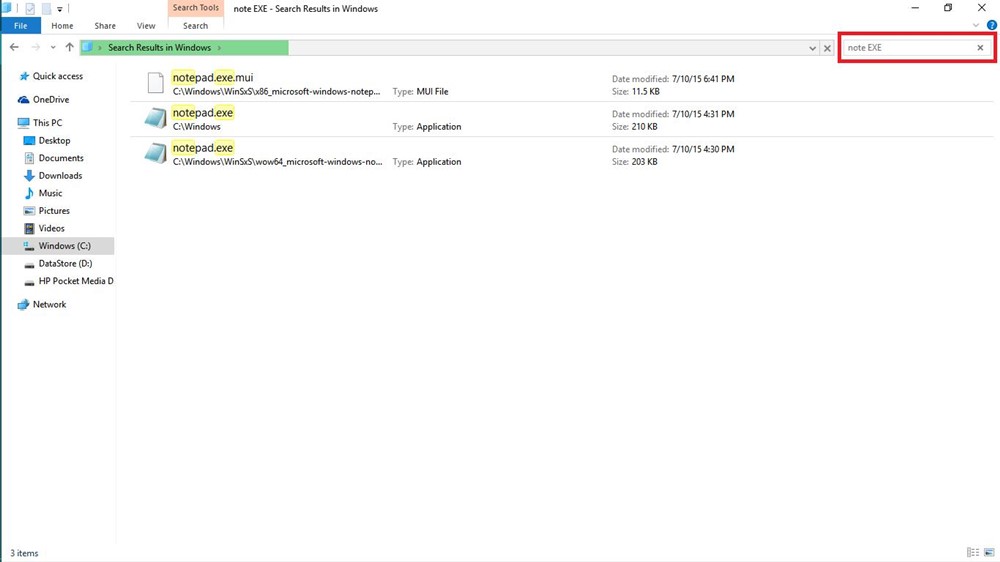Select DataStore (D:) drive in sidebar
The height and width of the screenshot is (562, 1000).
pyautogui.click(x=65, y=263)
